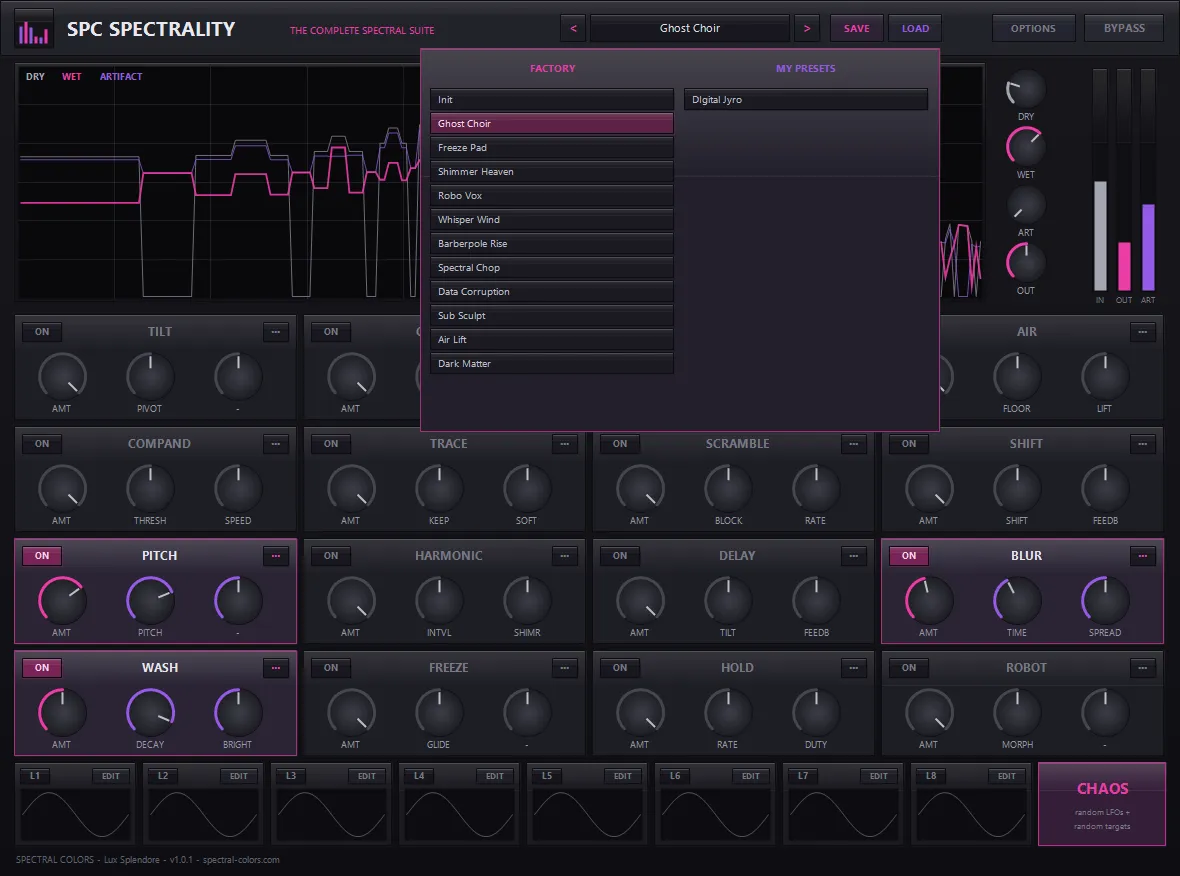Load the Dark Matter preset
The image size is (1180, 876).
(552, 364)
